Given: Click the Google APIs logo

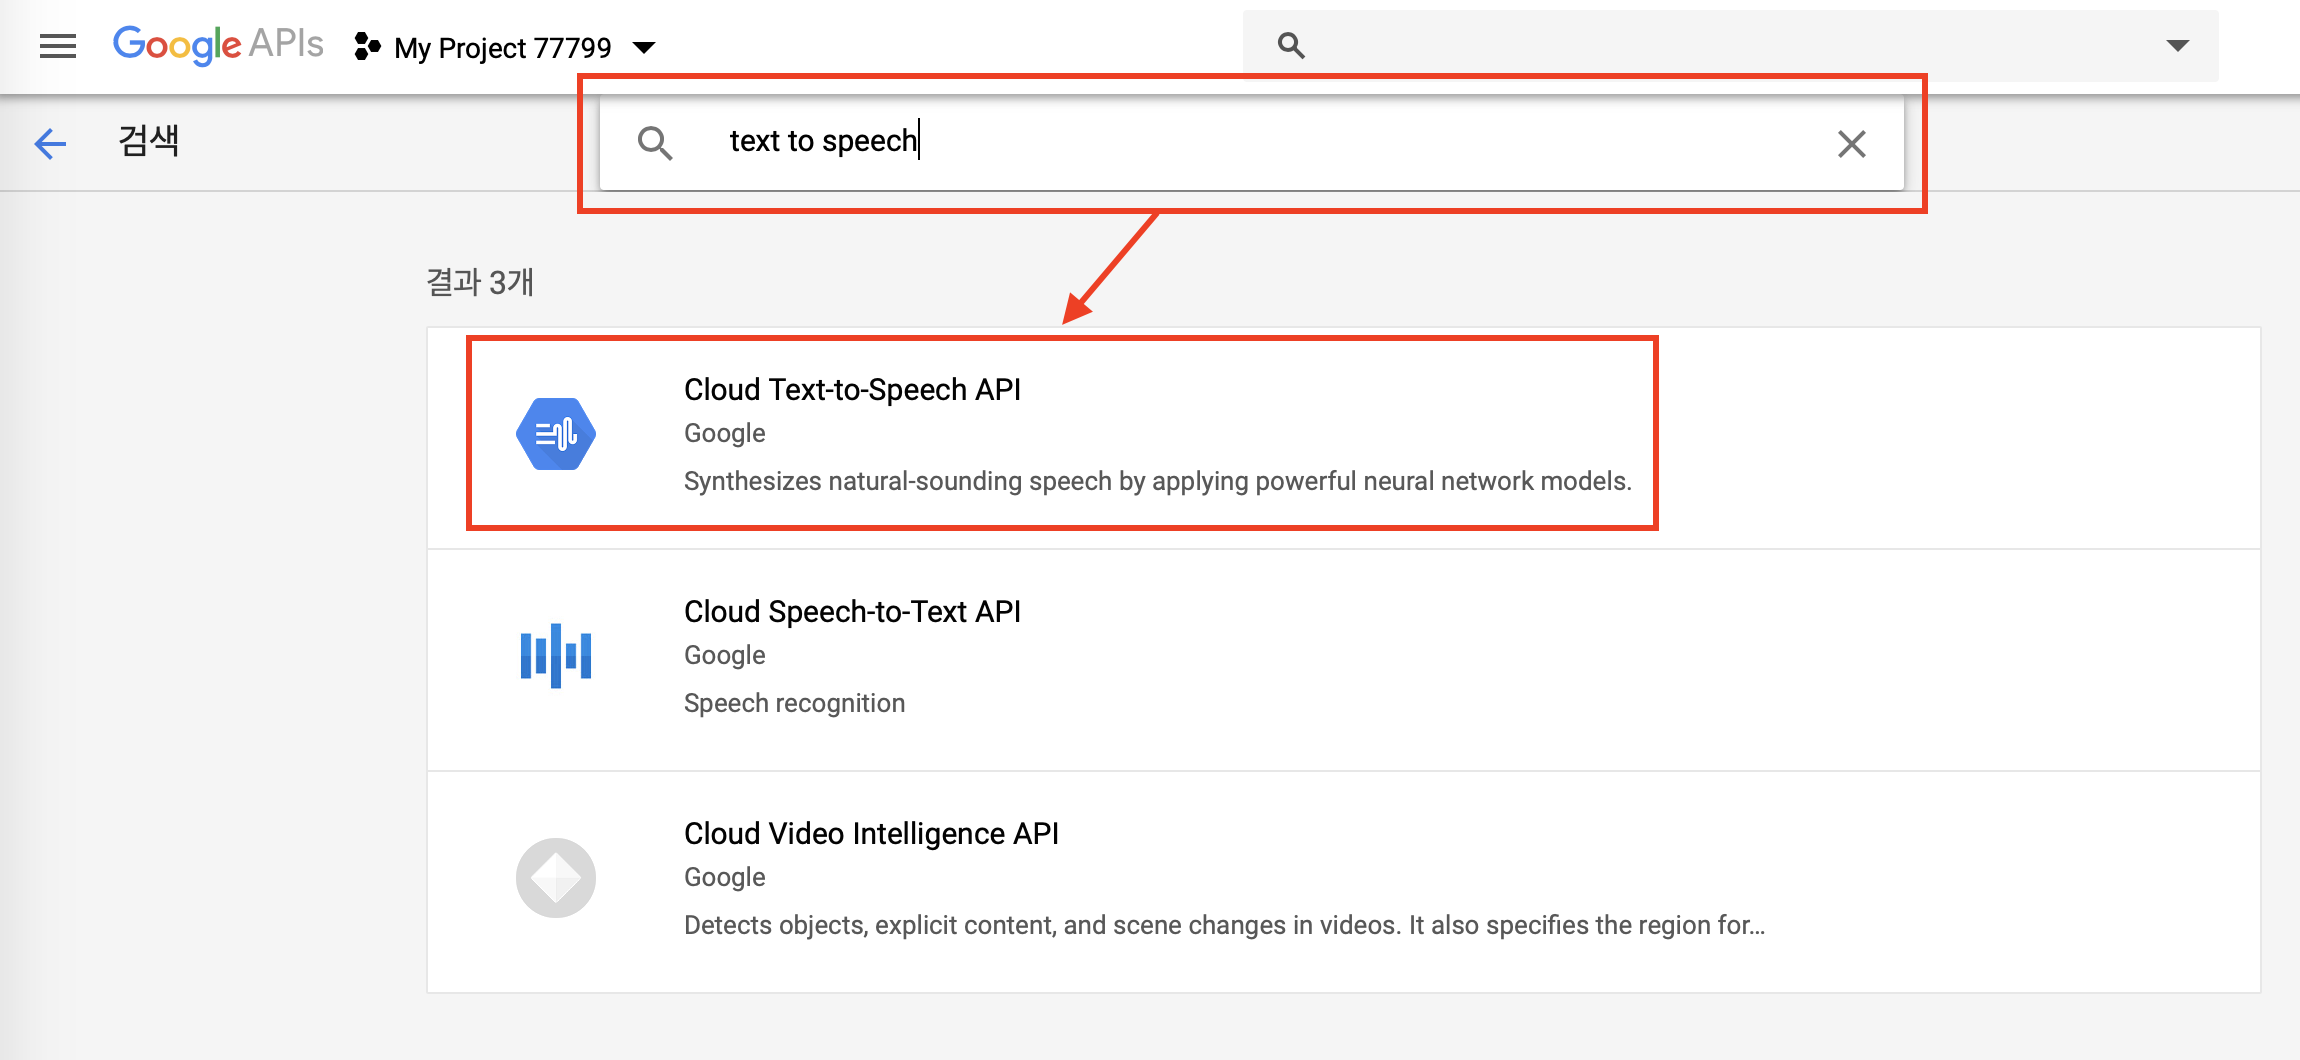Looking at the screenshot, I should pyautogui.click(x=218, y=45).
